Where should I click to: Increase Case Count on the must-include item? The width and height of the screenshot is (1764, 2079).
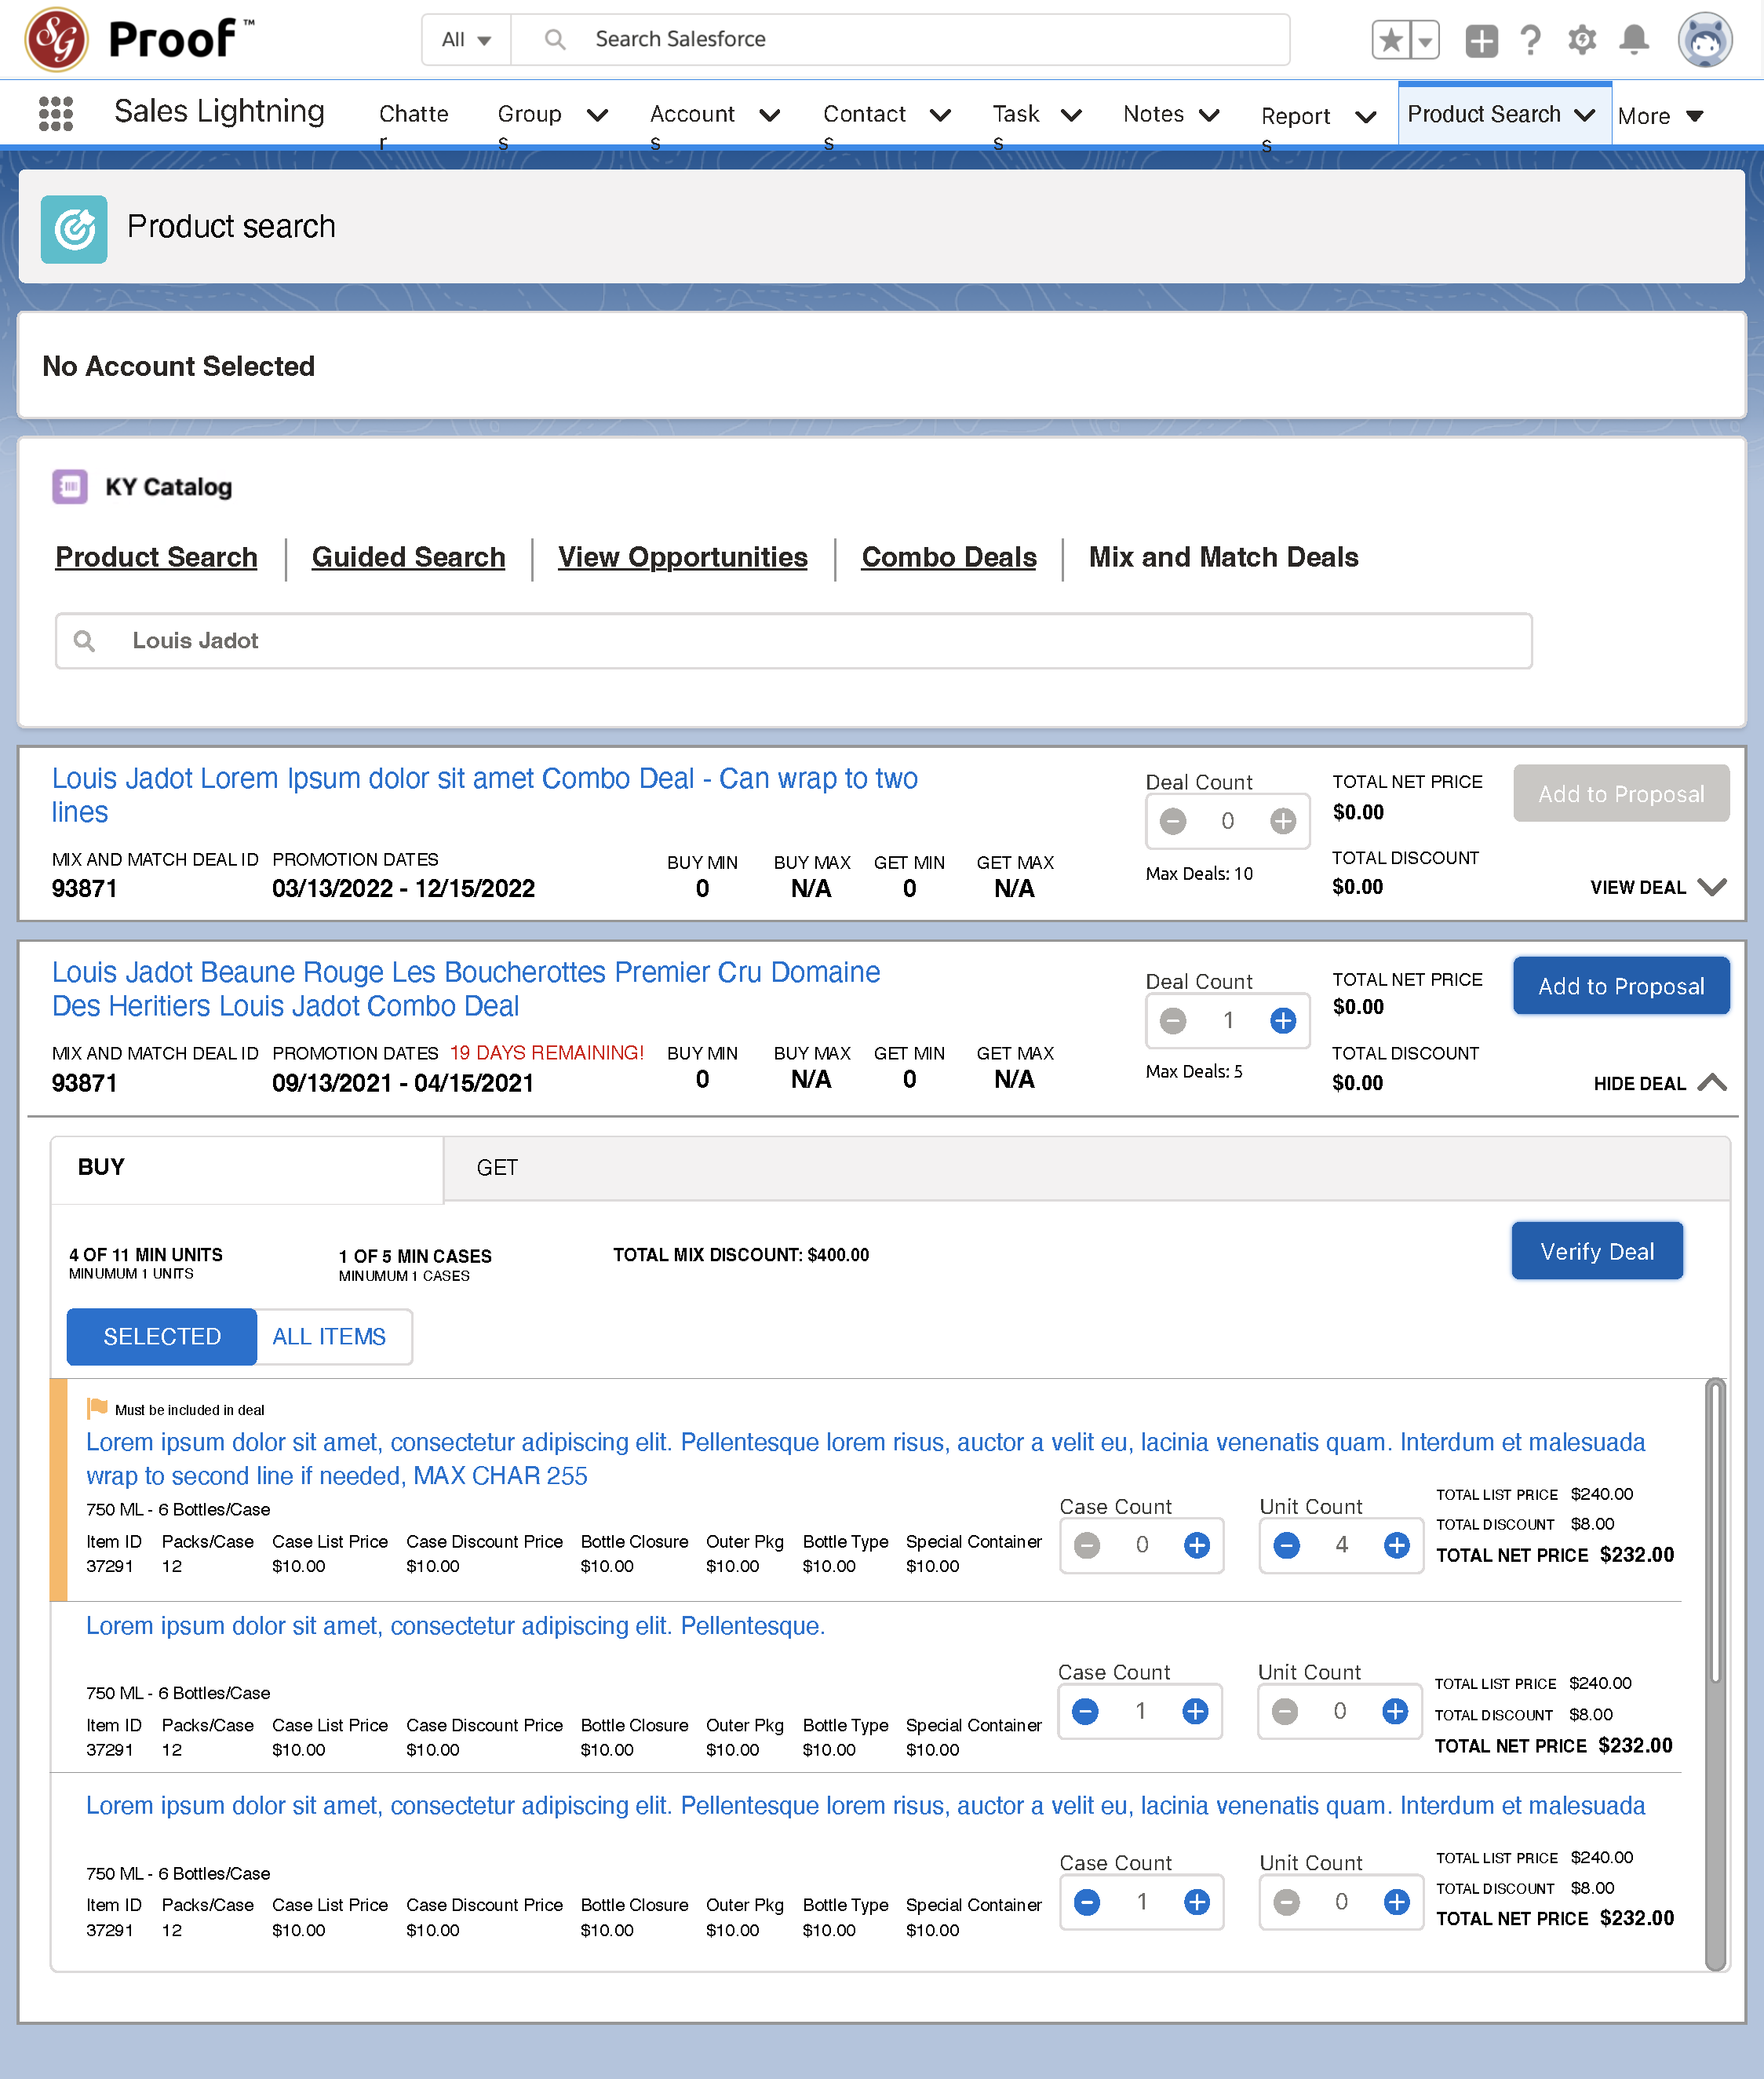(1196, 1545)
